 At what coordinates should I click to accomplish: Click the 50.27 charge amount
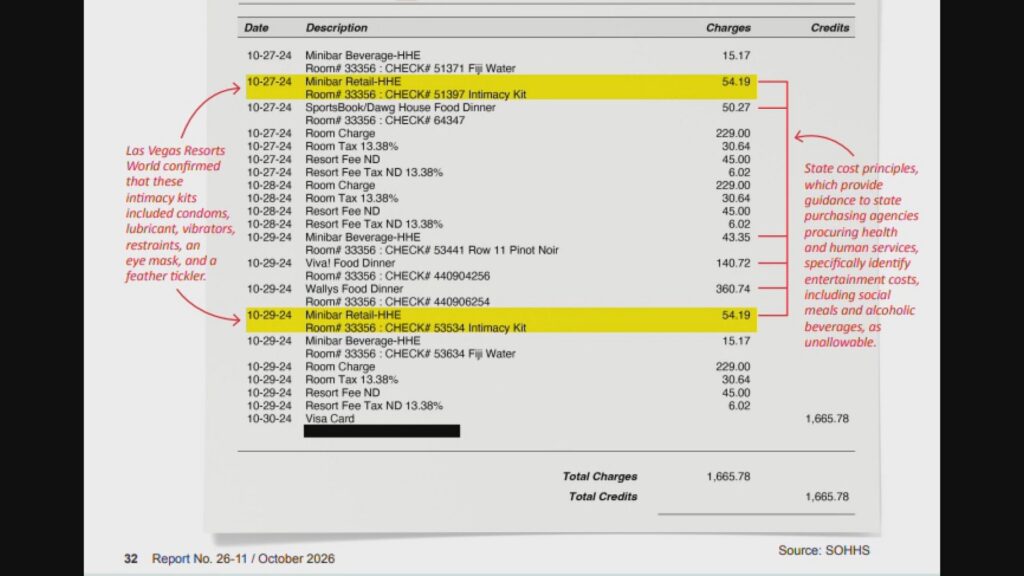click(x=736, y=108)
